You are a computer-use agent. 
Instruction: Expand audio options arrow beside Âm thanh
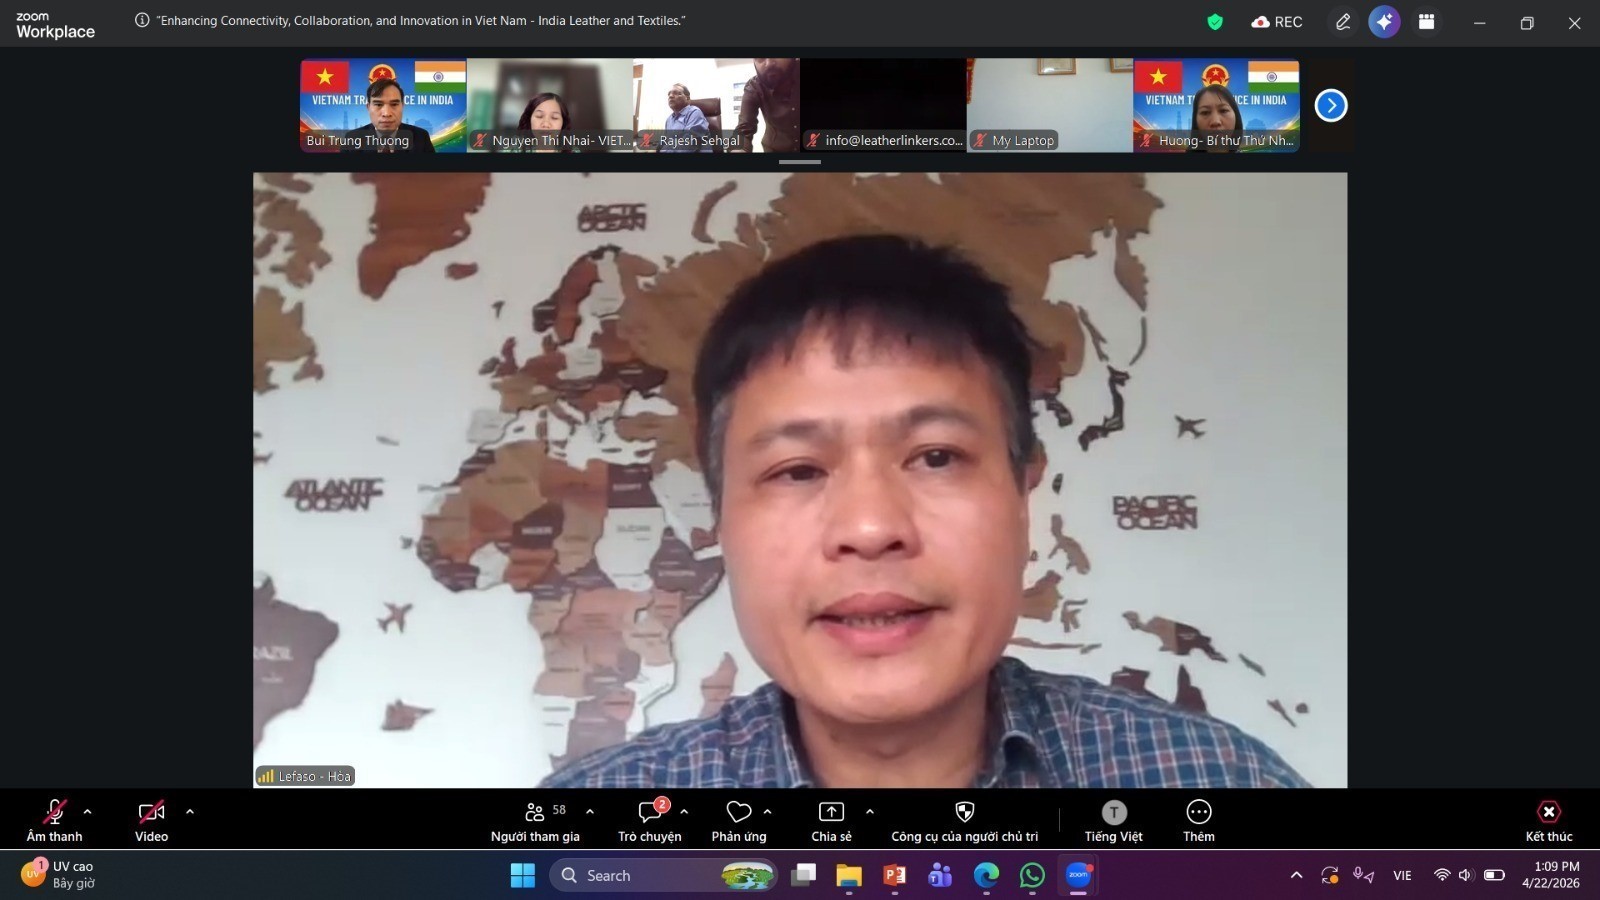pyautogui.click(x=88, y=812)
